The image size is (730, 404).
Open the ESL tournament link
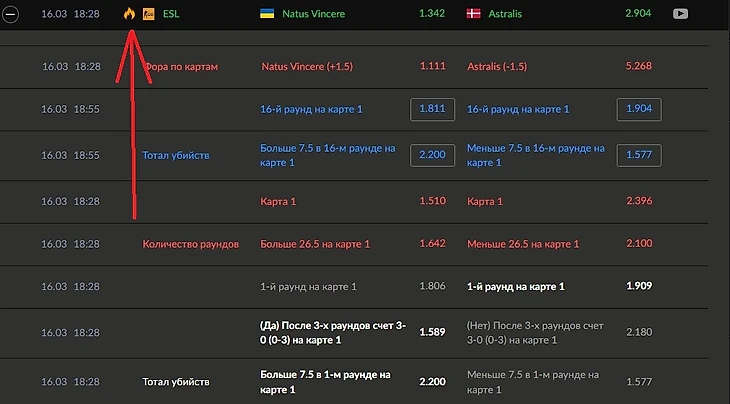(171, 14)
